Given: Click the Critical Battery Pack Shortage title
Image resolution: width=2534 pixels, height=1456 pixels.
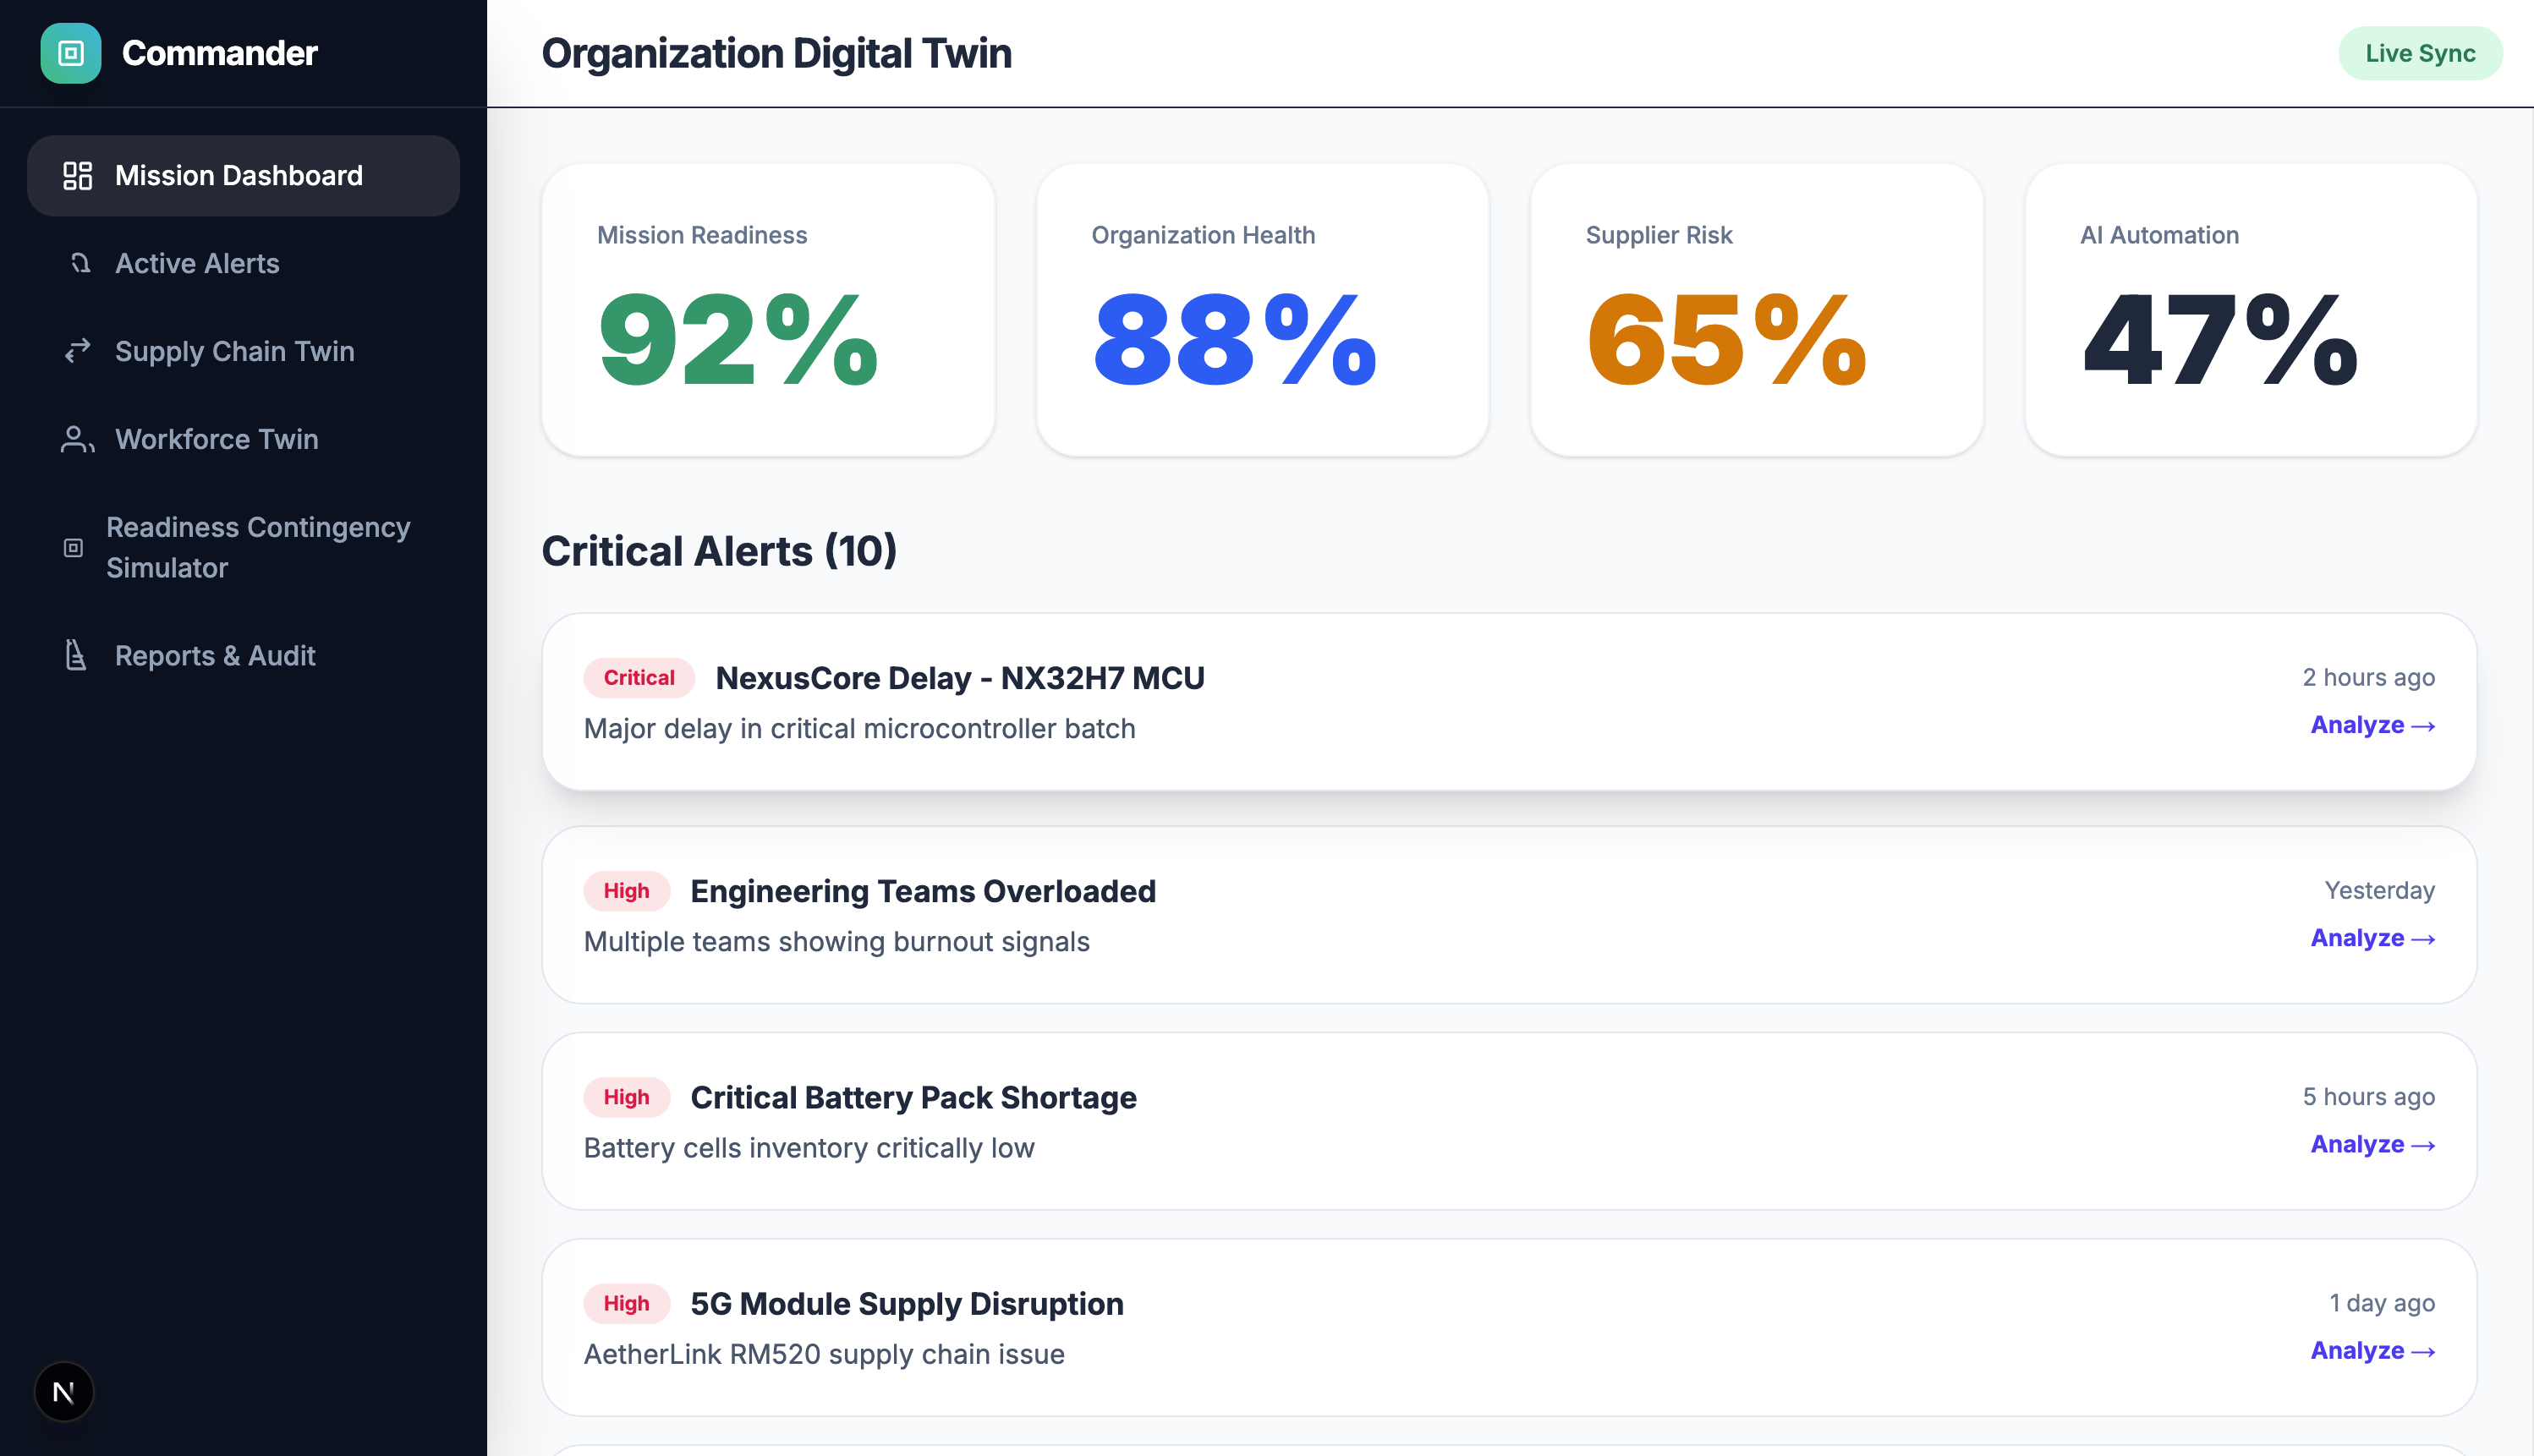Looking at the screenshot, I should coord(913,1097).
